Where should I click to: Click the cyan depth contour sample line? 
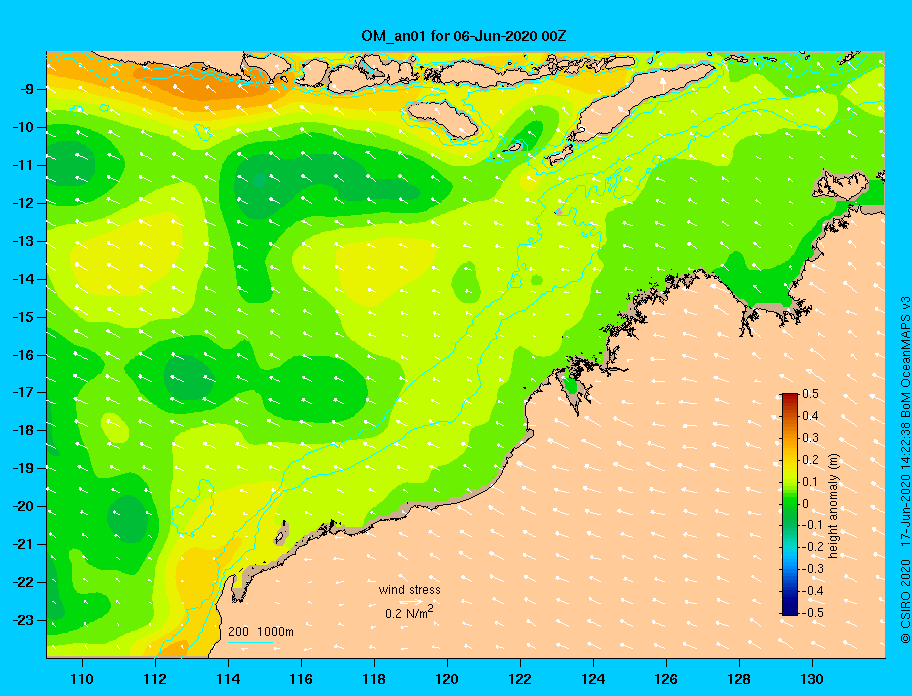251,643
